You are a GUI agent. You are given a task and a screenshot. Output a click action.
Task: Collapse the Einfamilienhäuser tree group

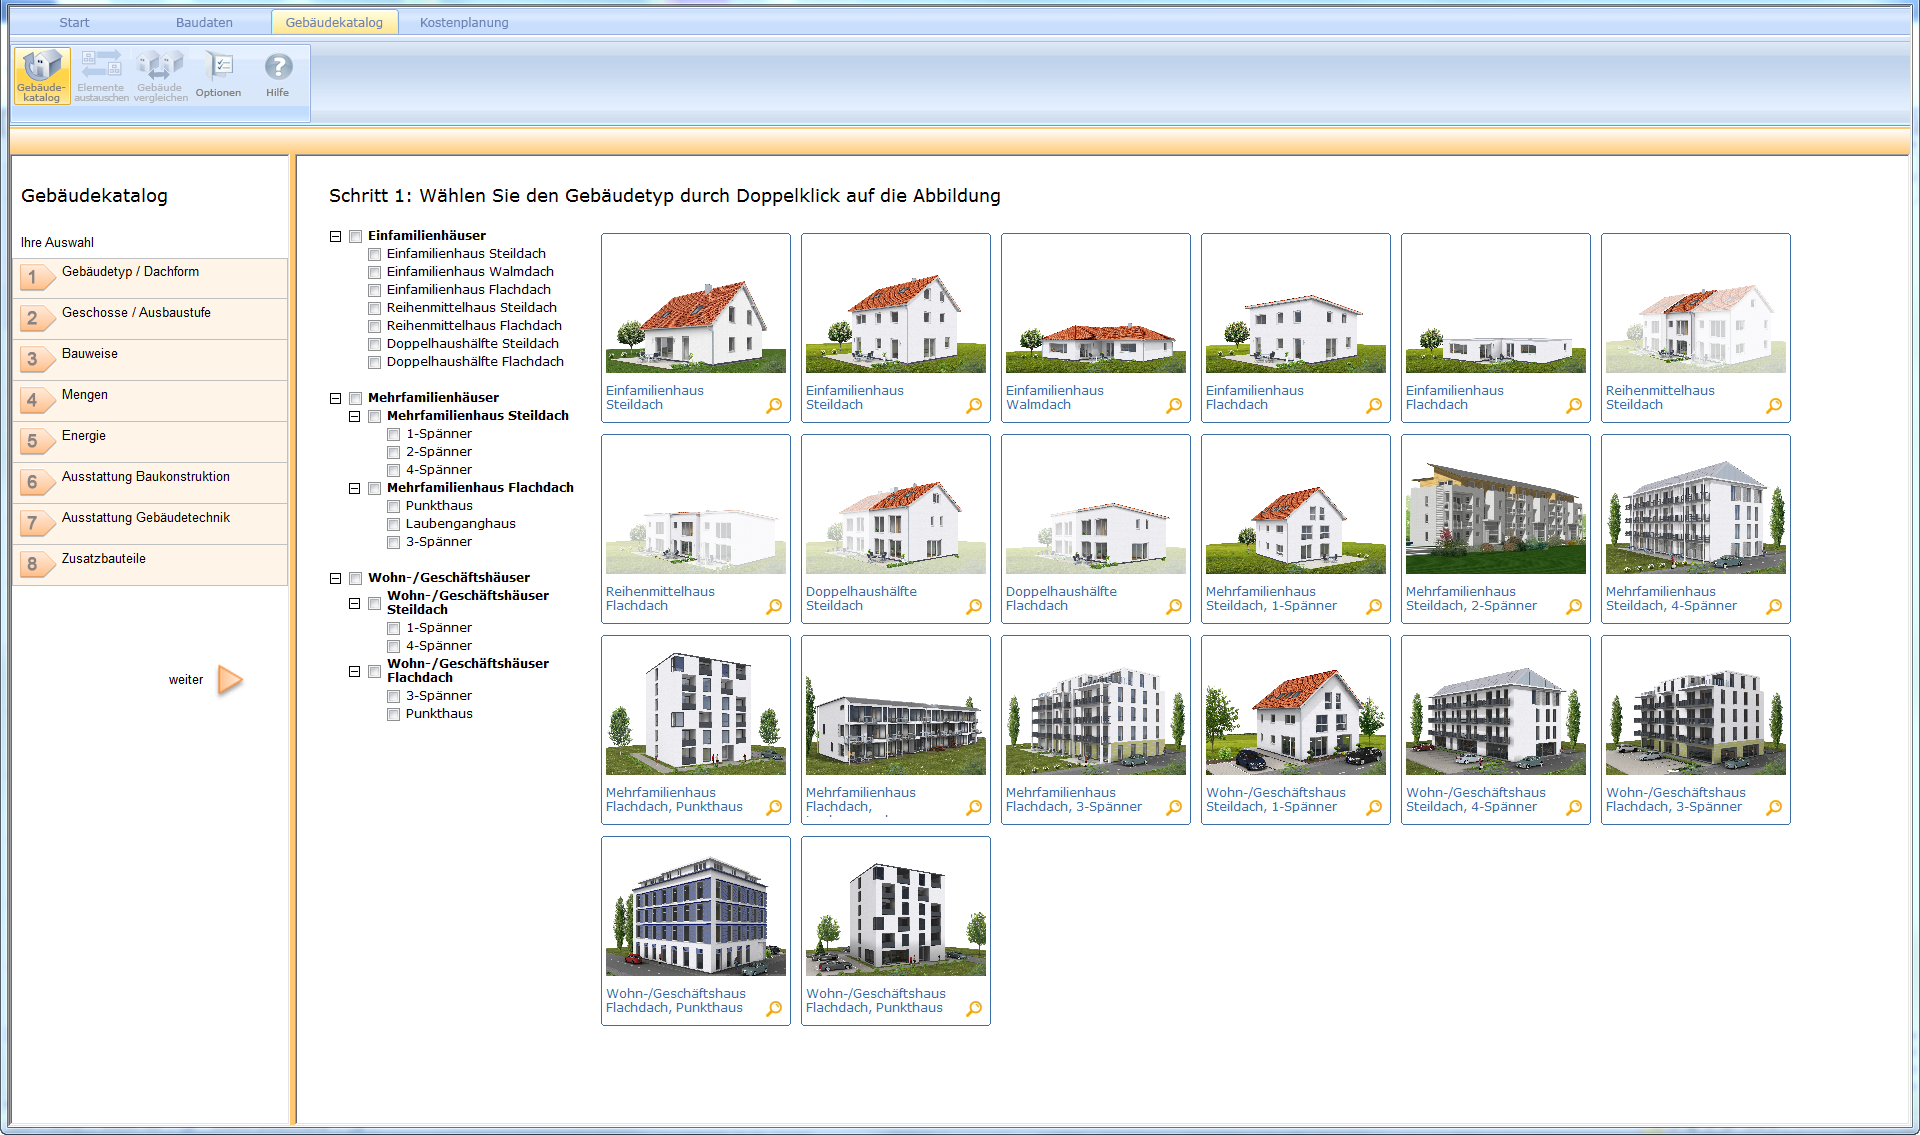(336, 236)
